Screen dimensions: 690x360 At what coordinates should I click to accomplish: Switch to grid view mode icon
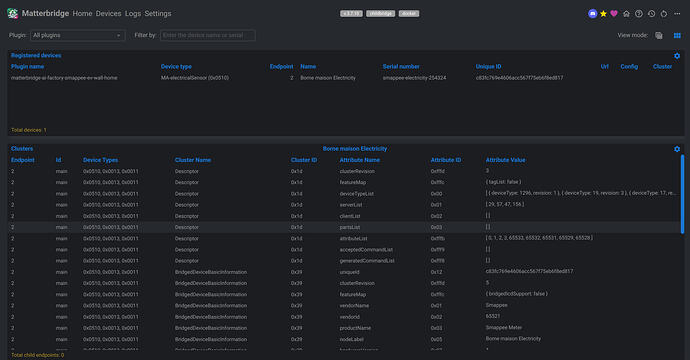point(677,35)
